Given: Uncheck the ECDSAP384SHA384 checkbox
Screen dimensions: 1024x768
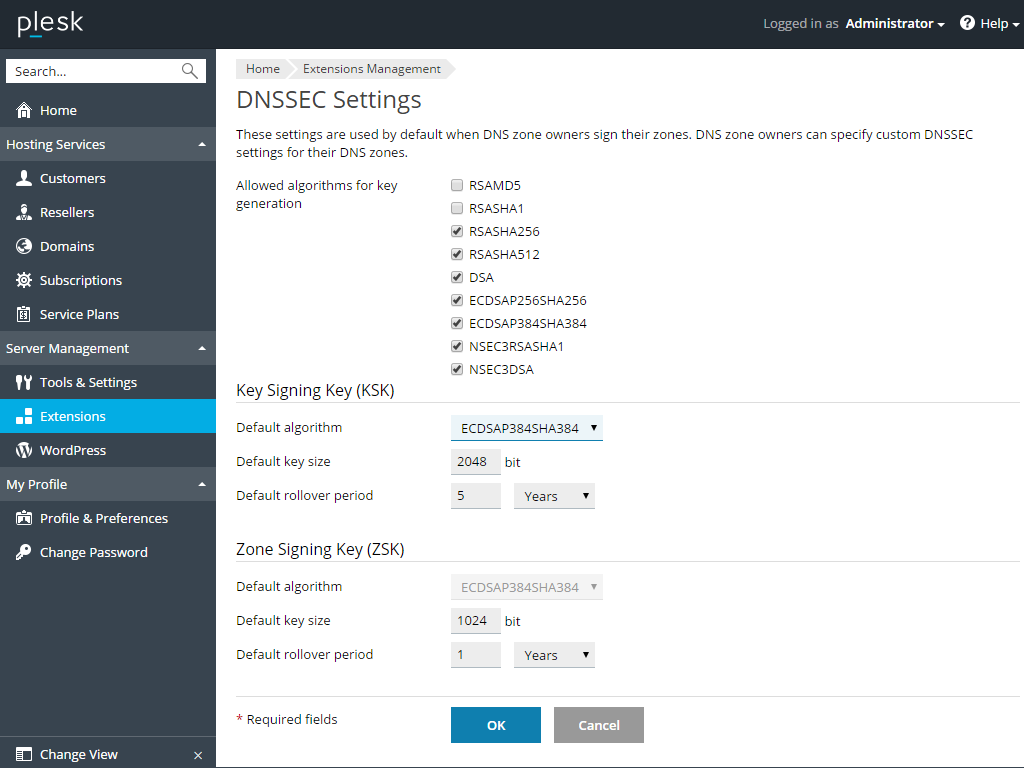Looking at the screenshot, I should click(457, 323).
